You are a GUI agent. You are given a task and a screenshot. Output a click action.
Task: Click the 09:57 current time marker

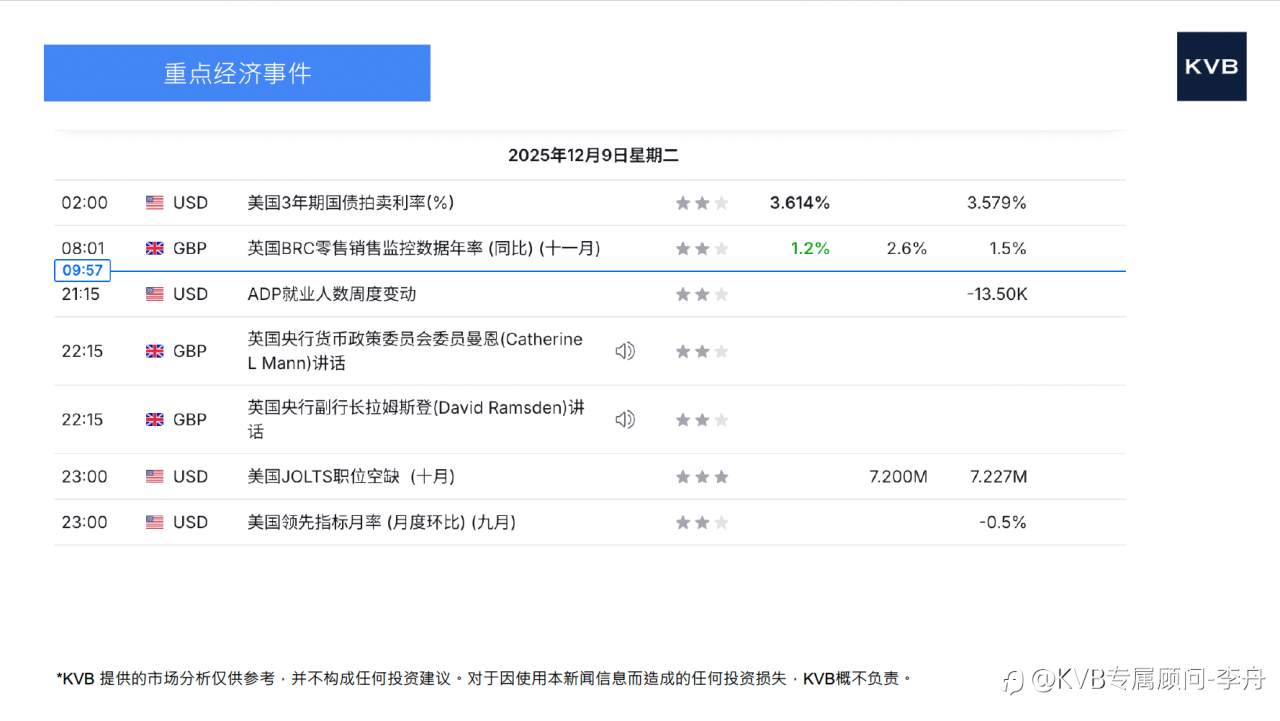click(x=82, y=270)
